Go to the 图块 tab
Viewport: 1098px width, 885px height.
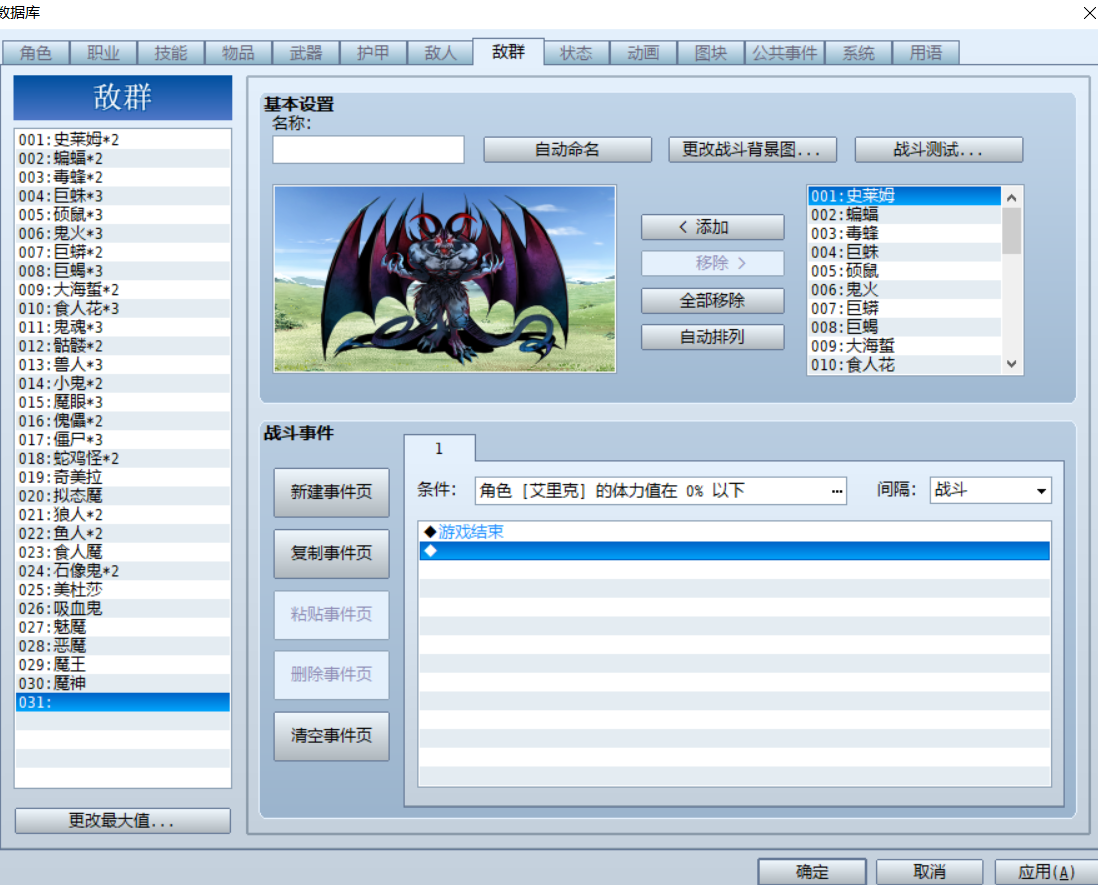click(711, 53)
